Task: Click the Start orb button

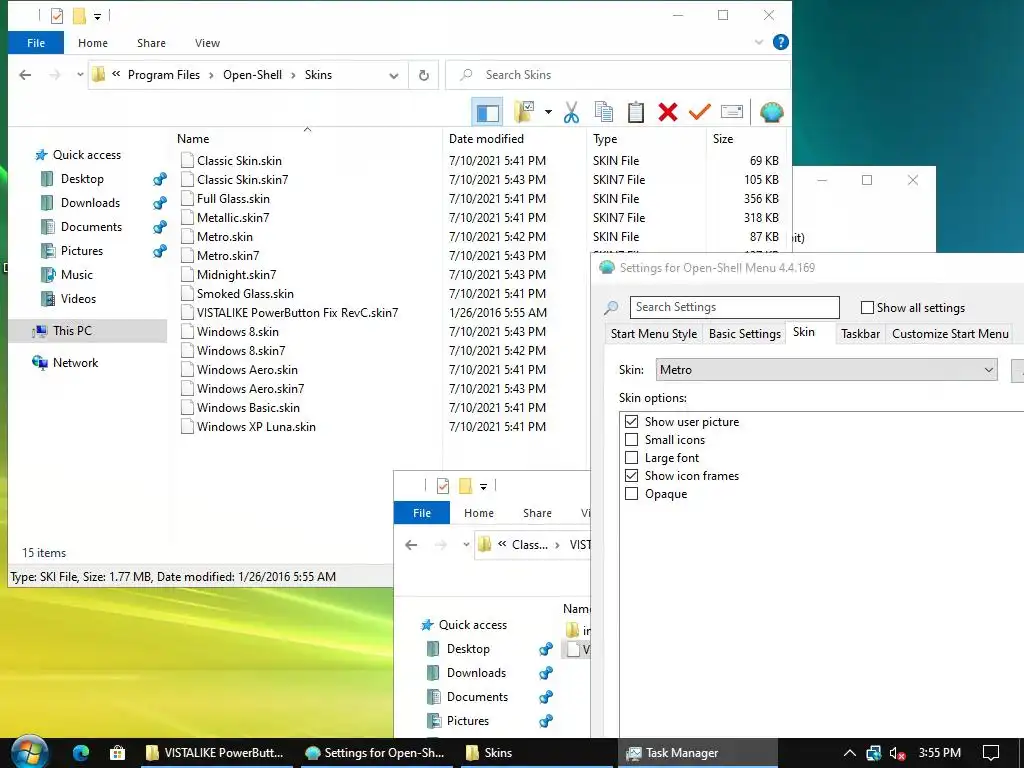Action: coord(29,753)
